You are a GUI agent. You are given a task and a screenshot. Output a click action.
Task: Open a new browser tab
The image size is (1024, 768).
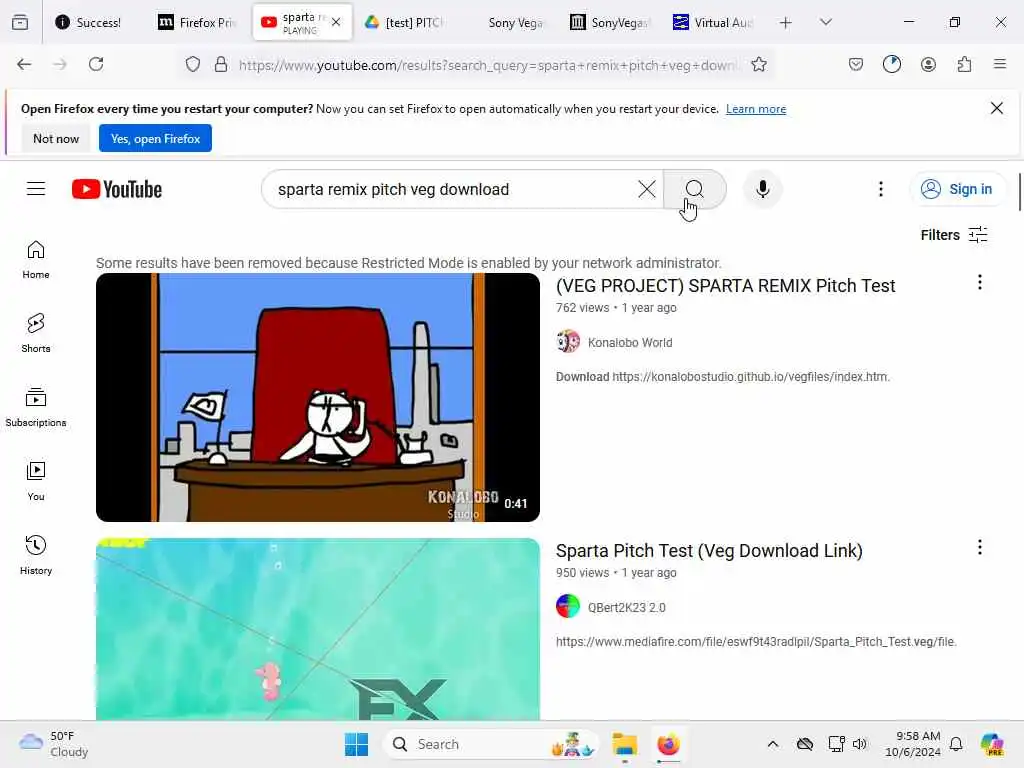point(786,23)
